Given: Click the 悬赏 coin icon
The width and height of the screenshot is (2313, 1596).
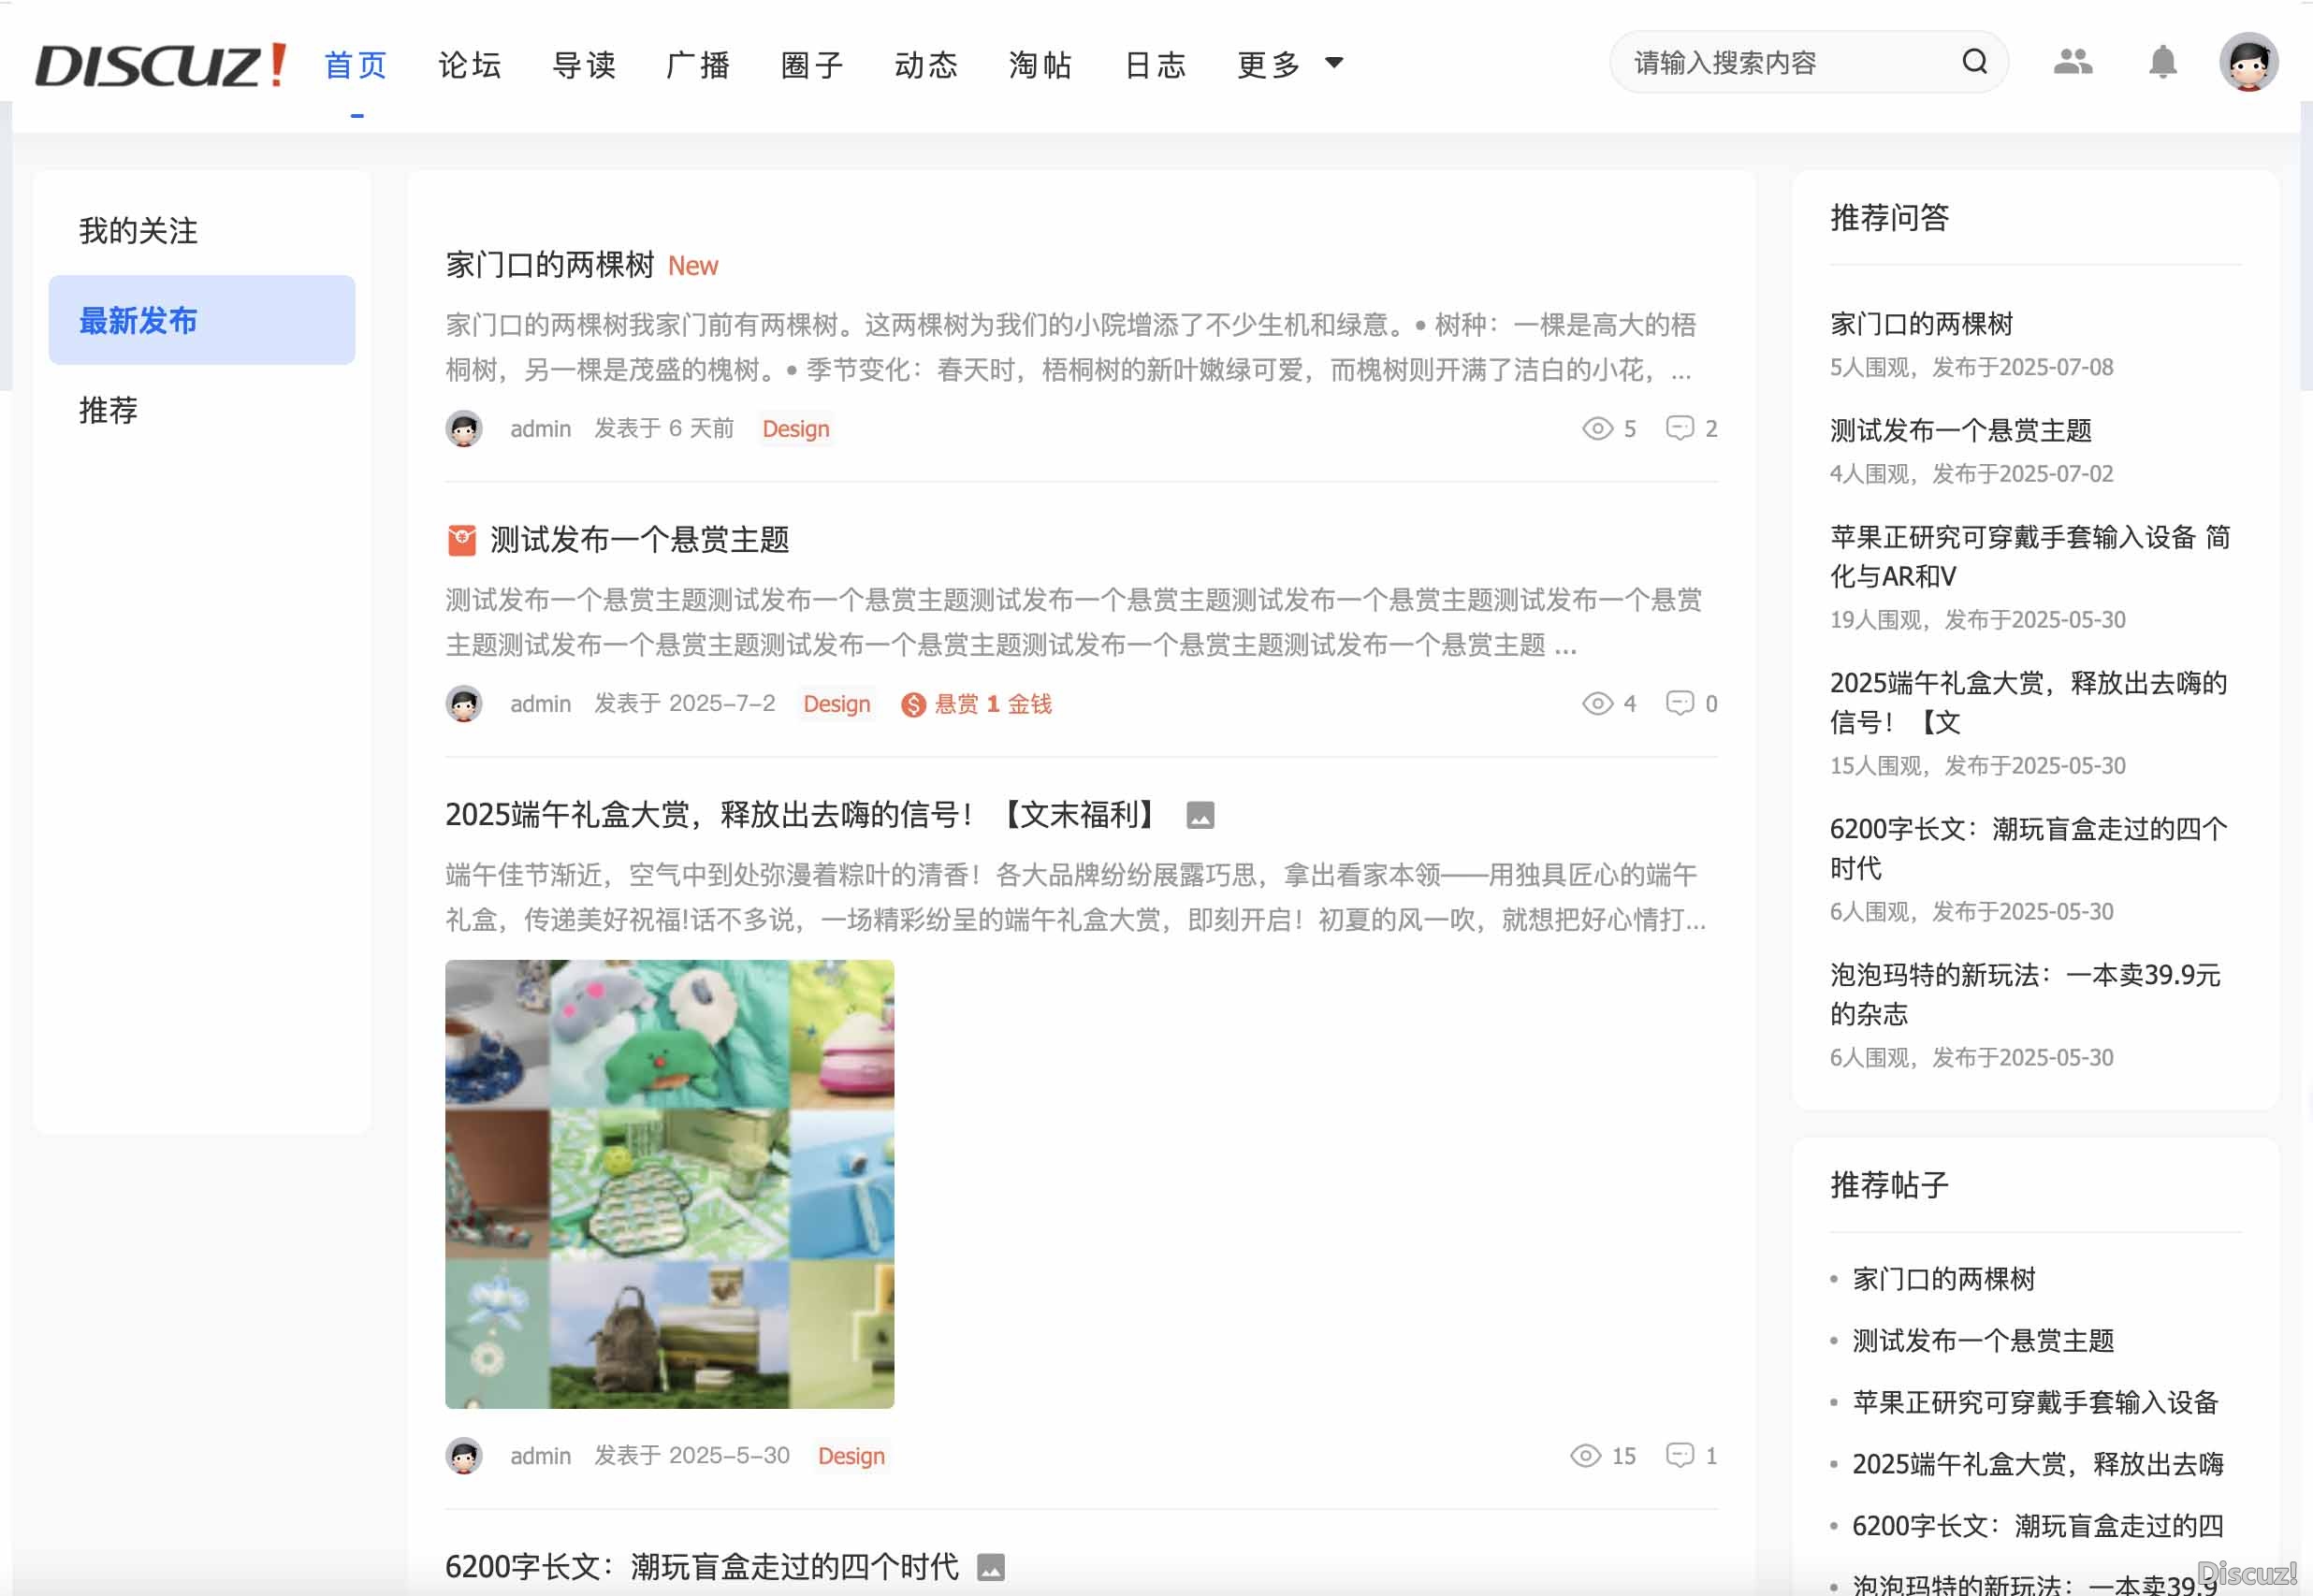Looking at the screenshot, I should pyautogui.click(x=912, y=704).
